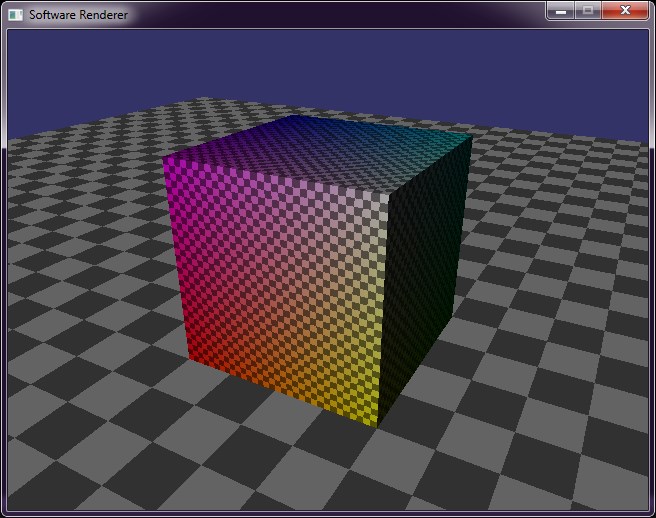Click the dark shaded right cube face
This screenshot has height=518, width=656.
[x=425, y=272]
